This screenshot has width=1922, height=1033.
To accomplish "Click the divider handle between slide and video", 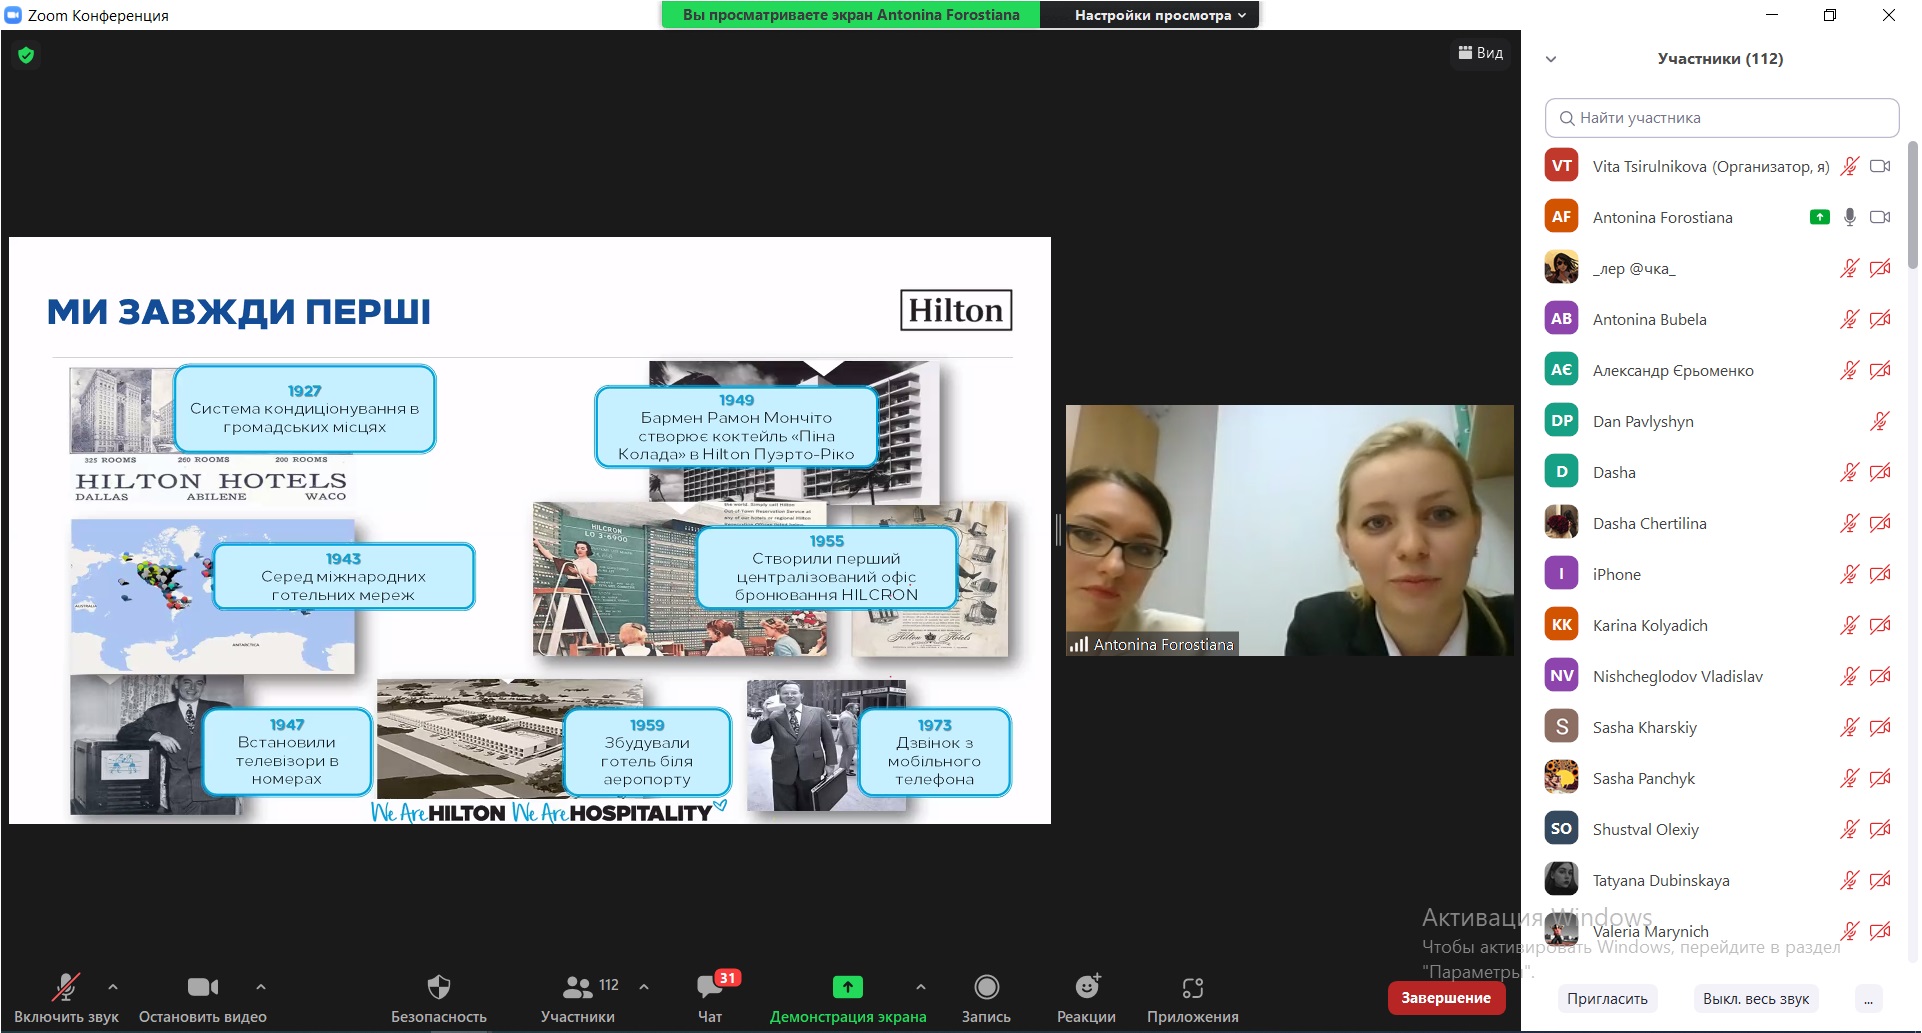I will pyautogui.click(x=1058, y=530).
